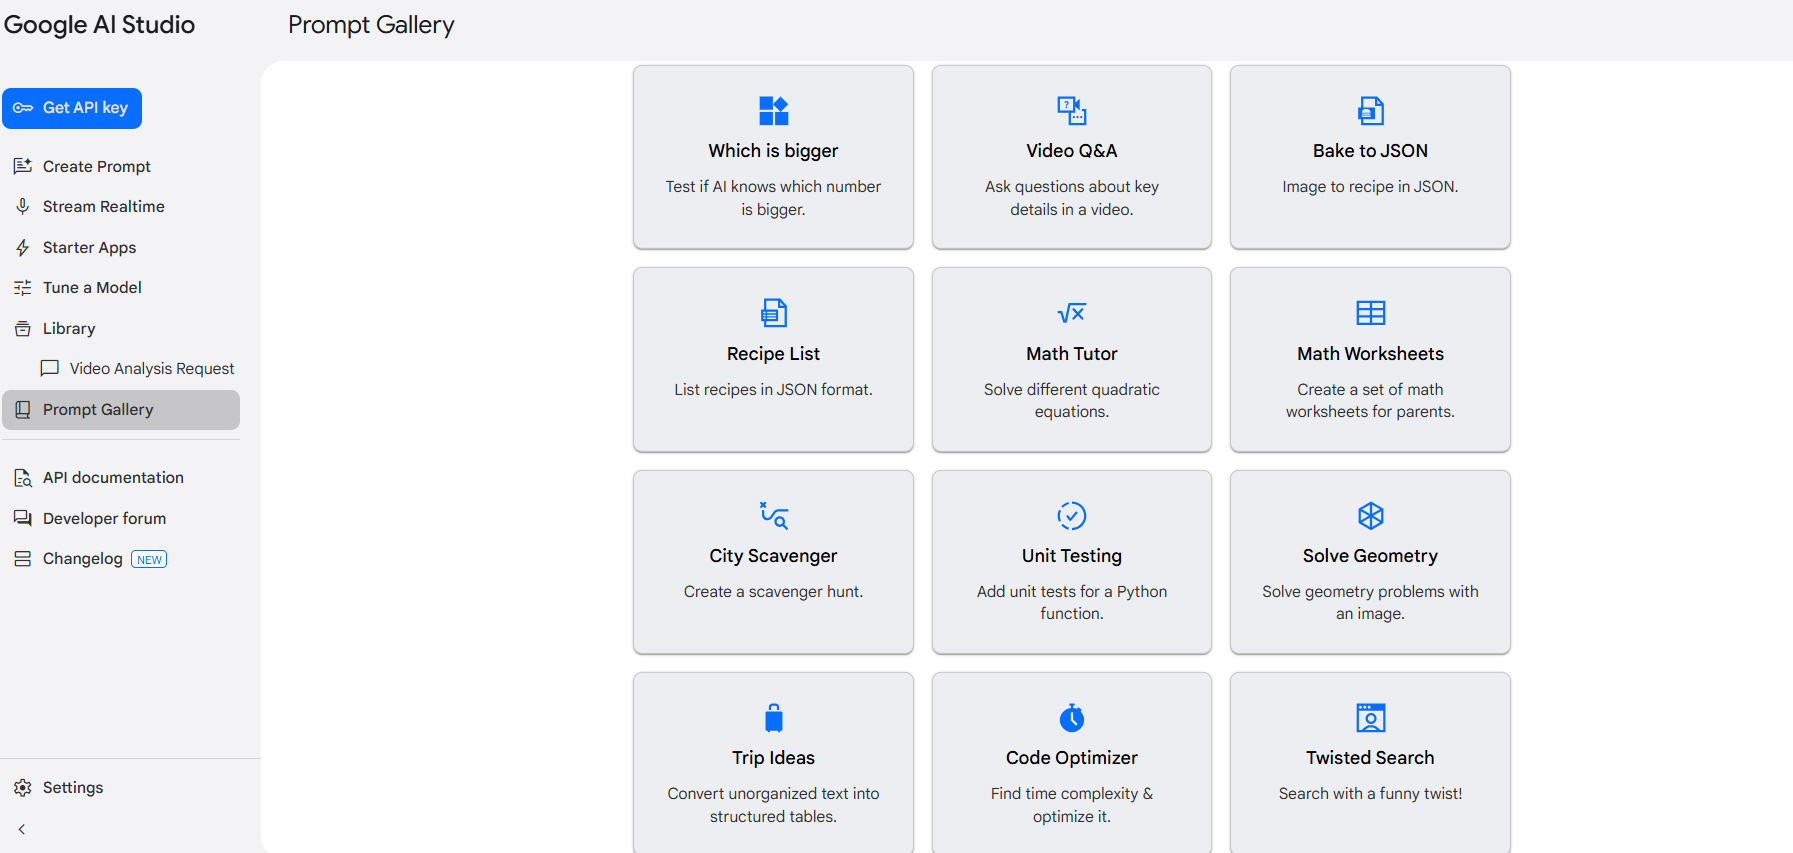
Task: Click the Which is bigger card icon
Action: [773, 111]
